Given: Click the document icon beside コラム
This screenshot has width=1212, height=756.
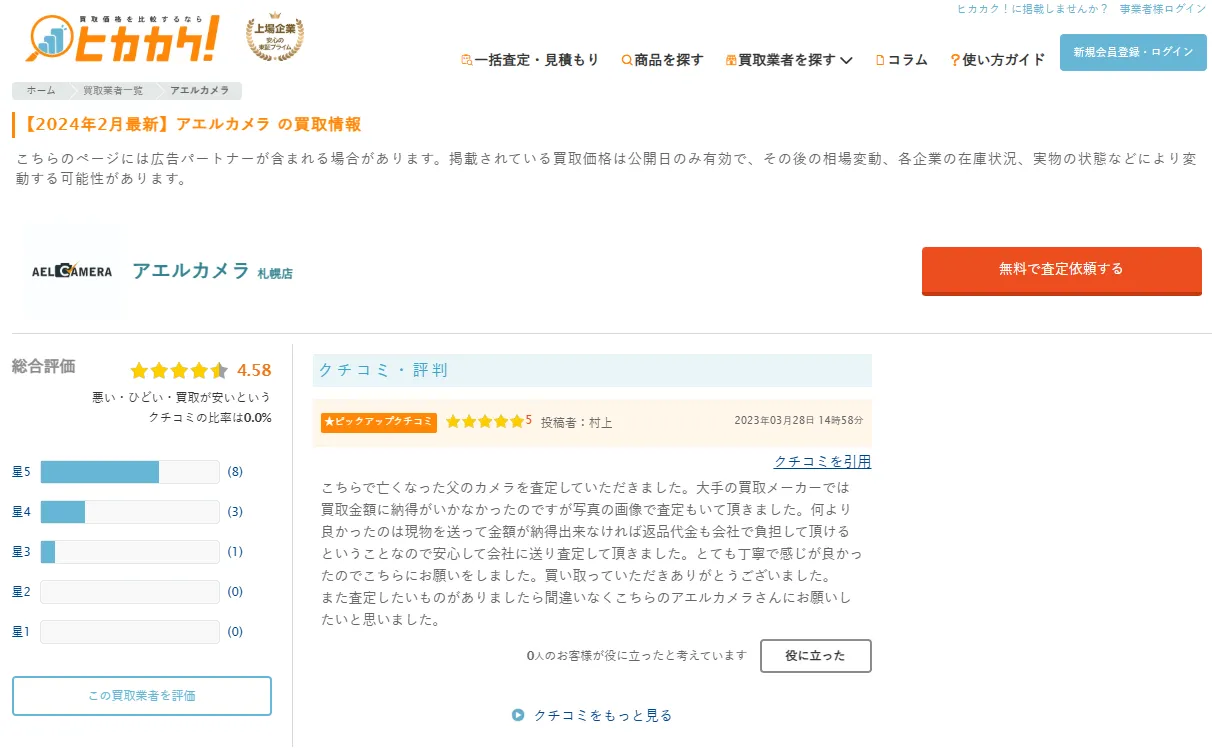Looking at the screenshot, I should [x=880, y=60].
